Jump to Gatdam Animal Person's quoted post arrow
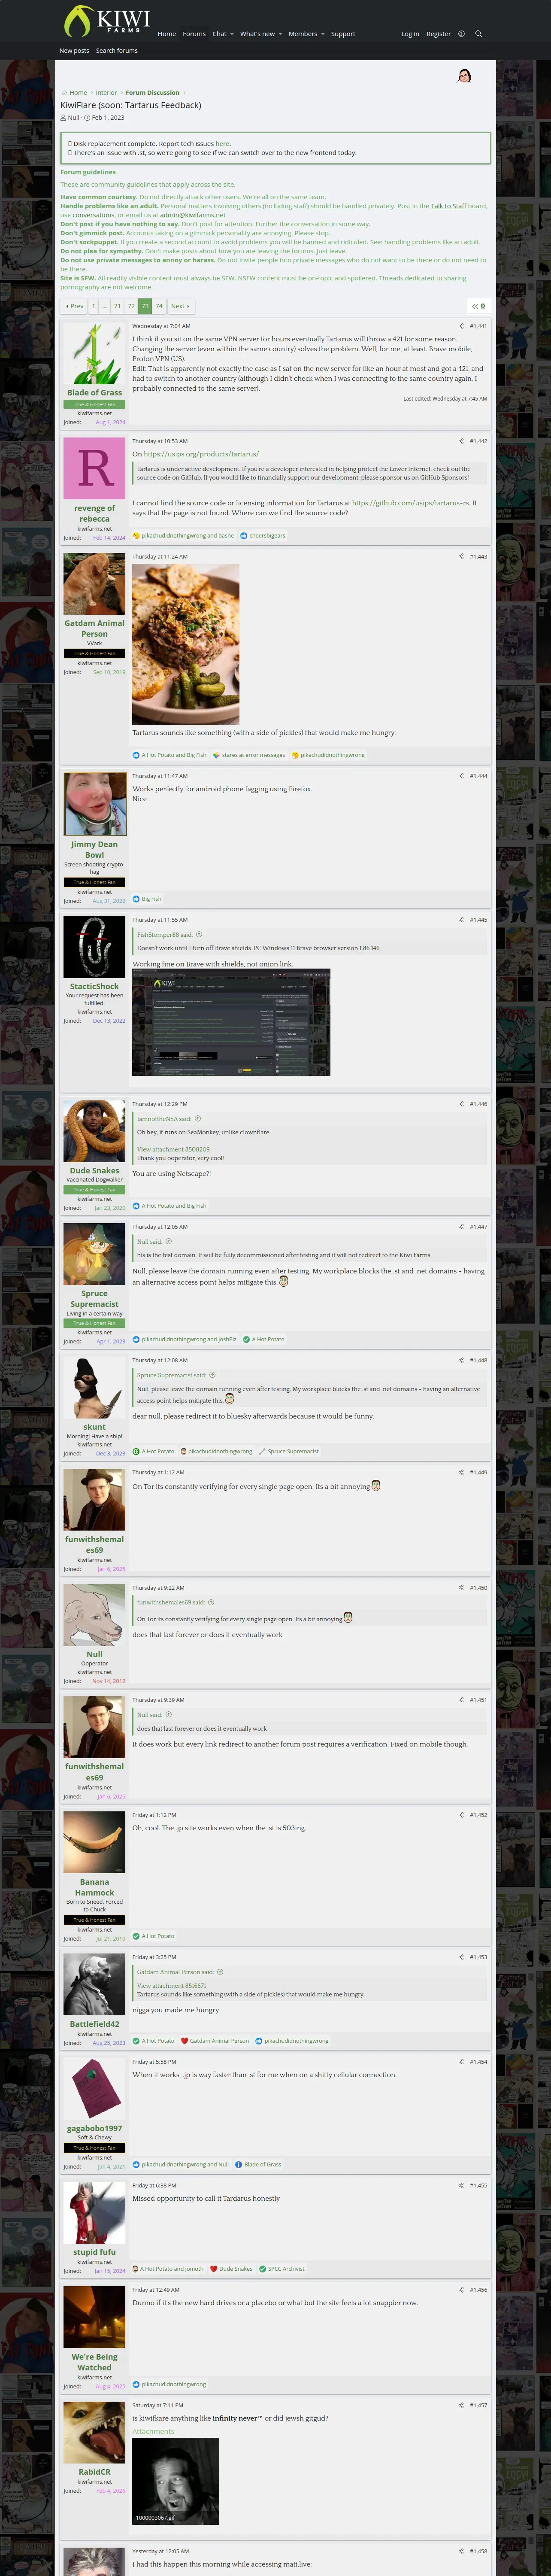Image resolution: width=551 pixels, height=2576 pixels. click(x=220, y=1972)
